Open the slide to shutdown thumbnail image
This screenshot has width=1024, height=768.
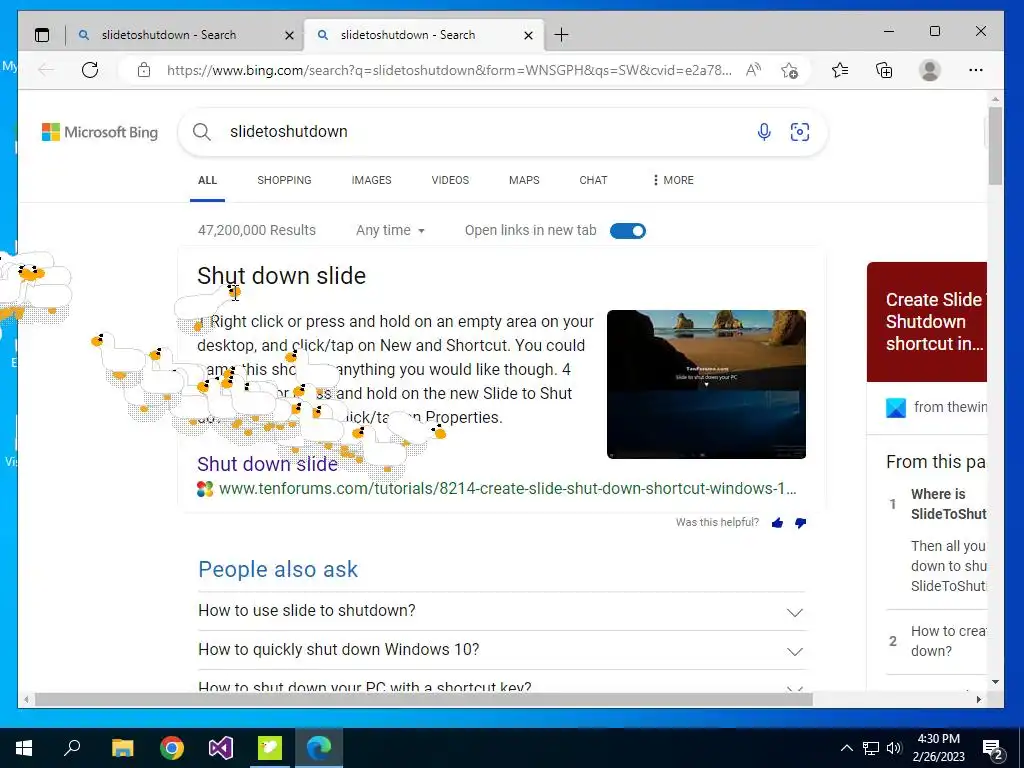[706, 385]
